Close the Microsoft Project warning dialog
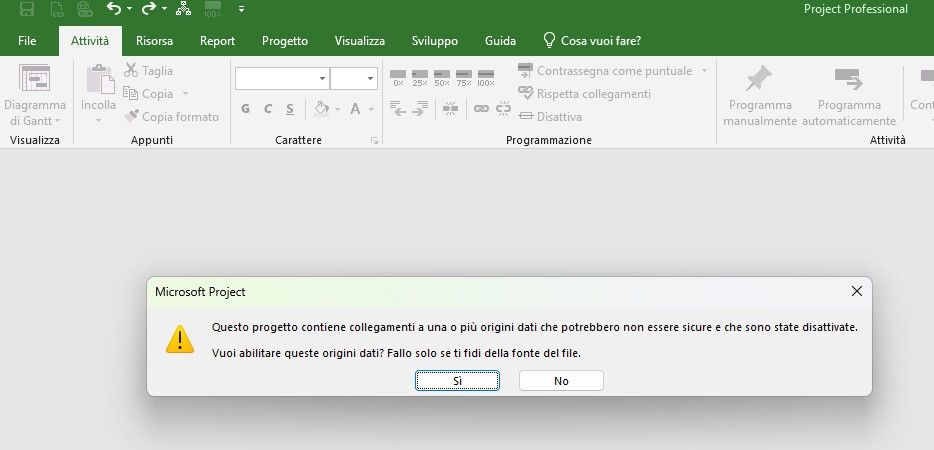 tap(857, 291)
